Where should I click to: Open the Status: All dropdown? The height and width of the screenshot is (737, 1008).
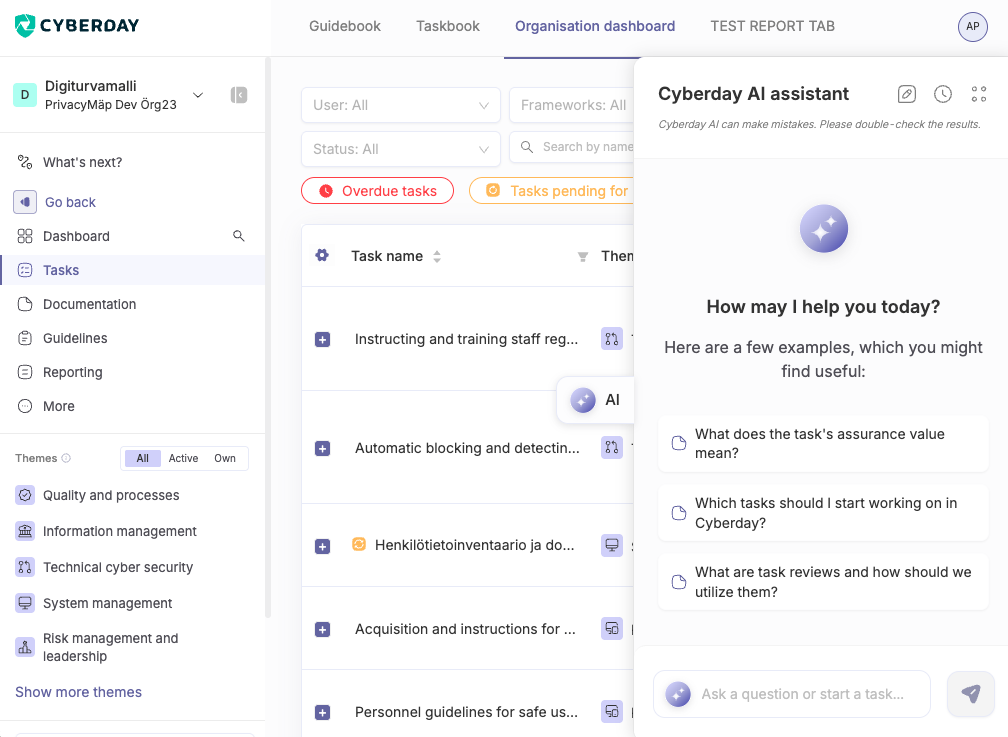400,149
